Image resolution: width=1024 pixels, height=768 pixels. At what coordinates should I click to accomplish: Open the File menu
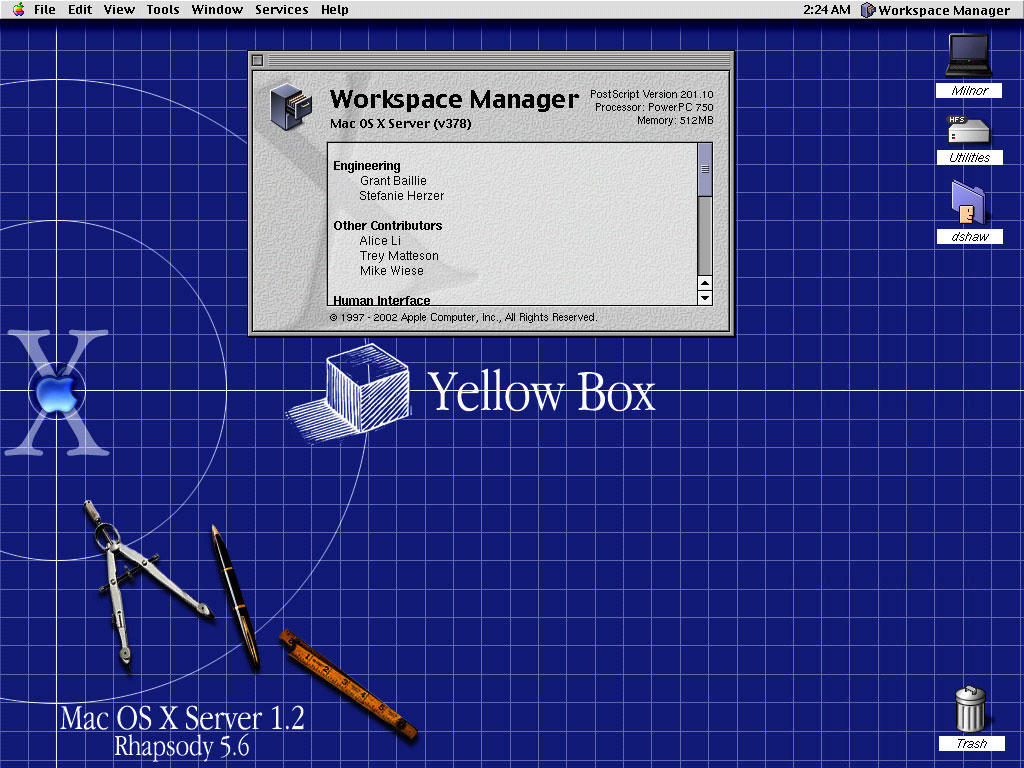pyautogui.click(x=44, y=10)
